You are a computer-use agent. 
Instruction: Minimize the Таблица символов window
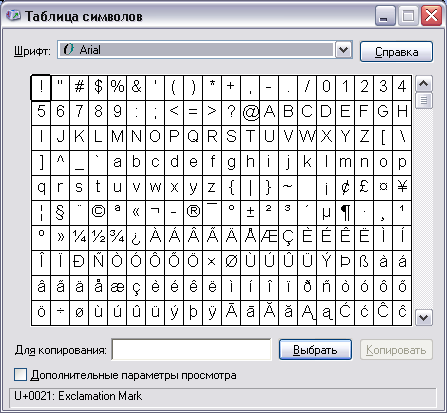coord(385,16)
